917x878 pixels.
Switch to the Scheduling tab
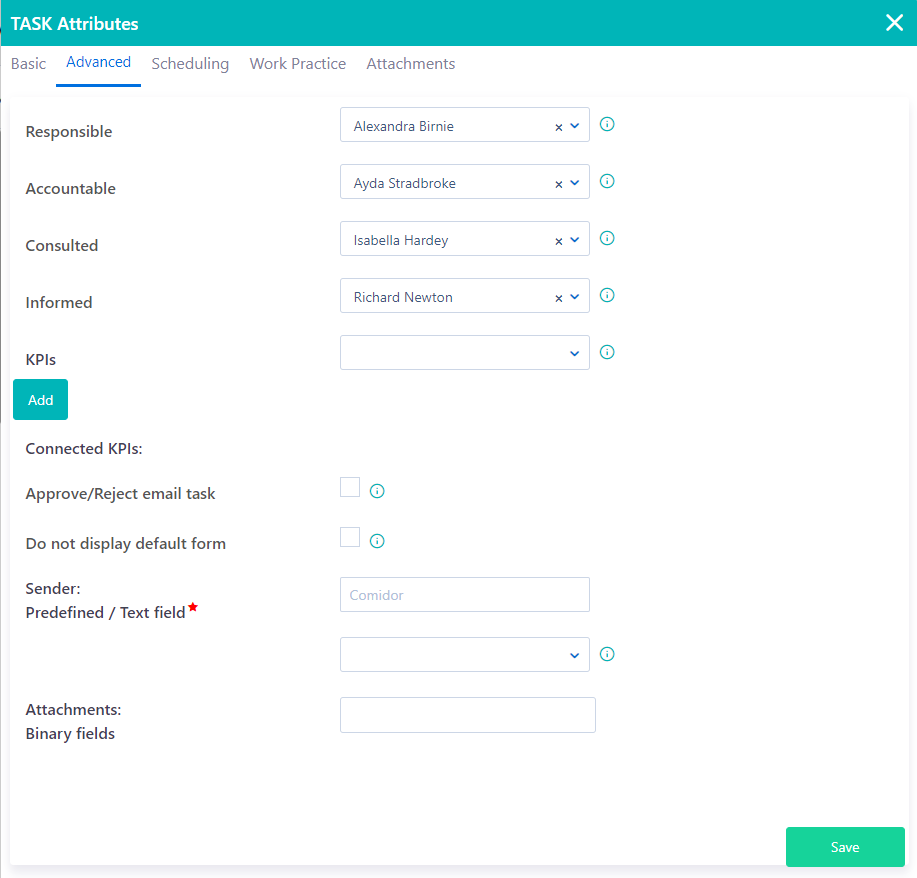[x=190, y=63]
